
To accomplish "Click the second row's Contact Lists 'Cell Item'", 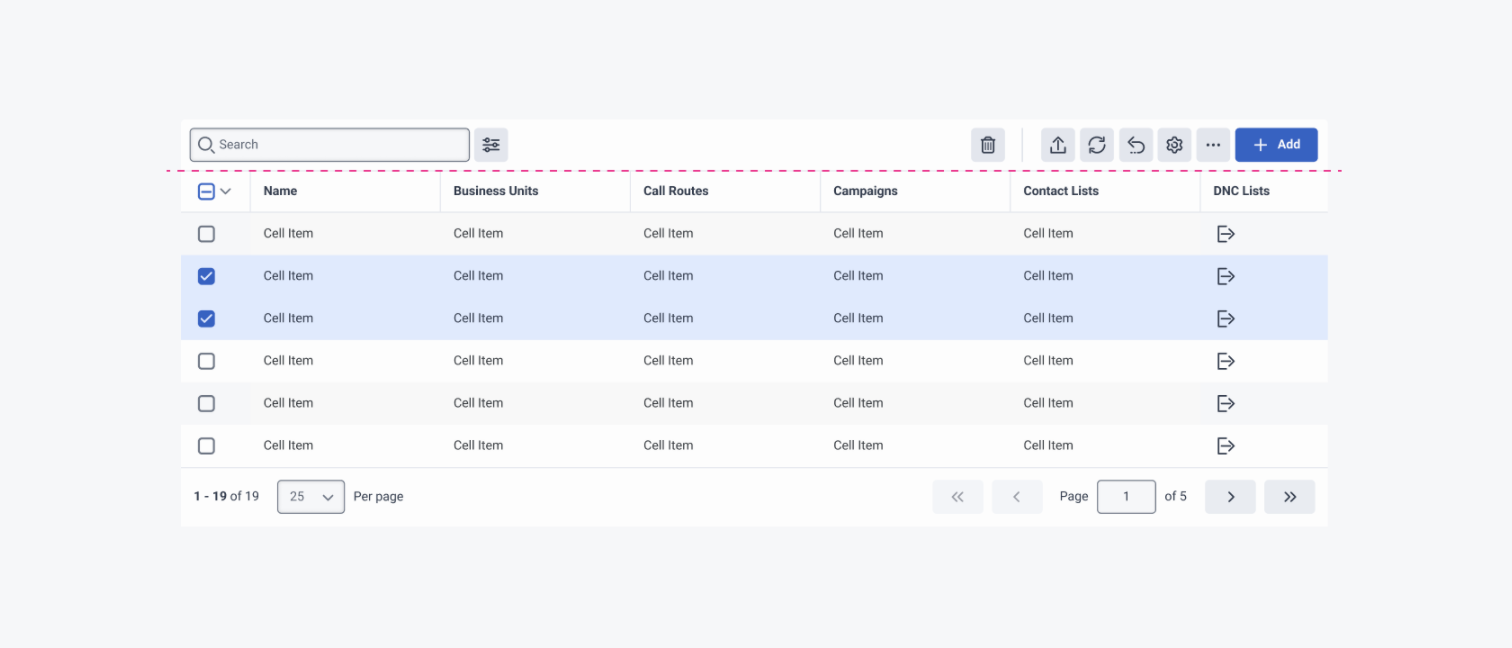I will [x=1048, y=276].
